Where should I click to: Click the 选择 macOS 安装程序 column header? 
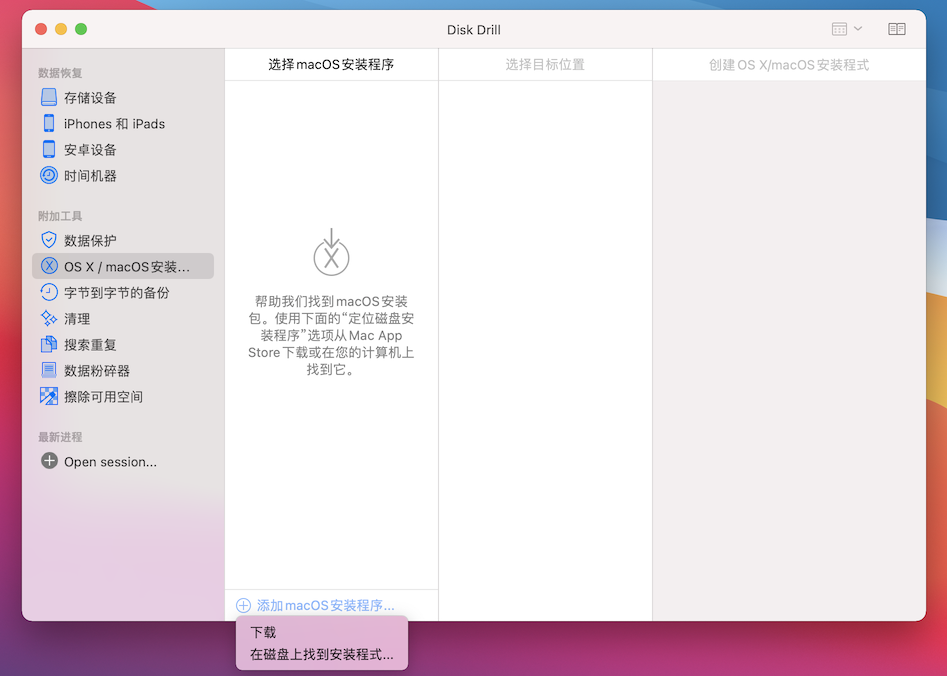click(x=331, y=65)
